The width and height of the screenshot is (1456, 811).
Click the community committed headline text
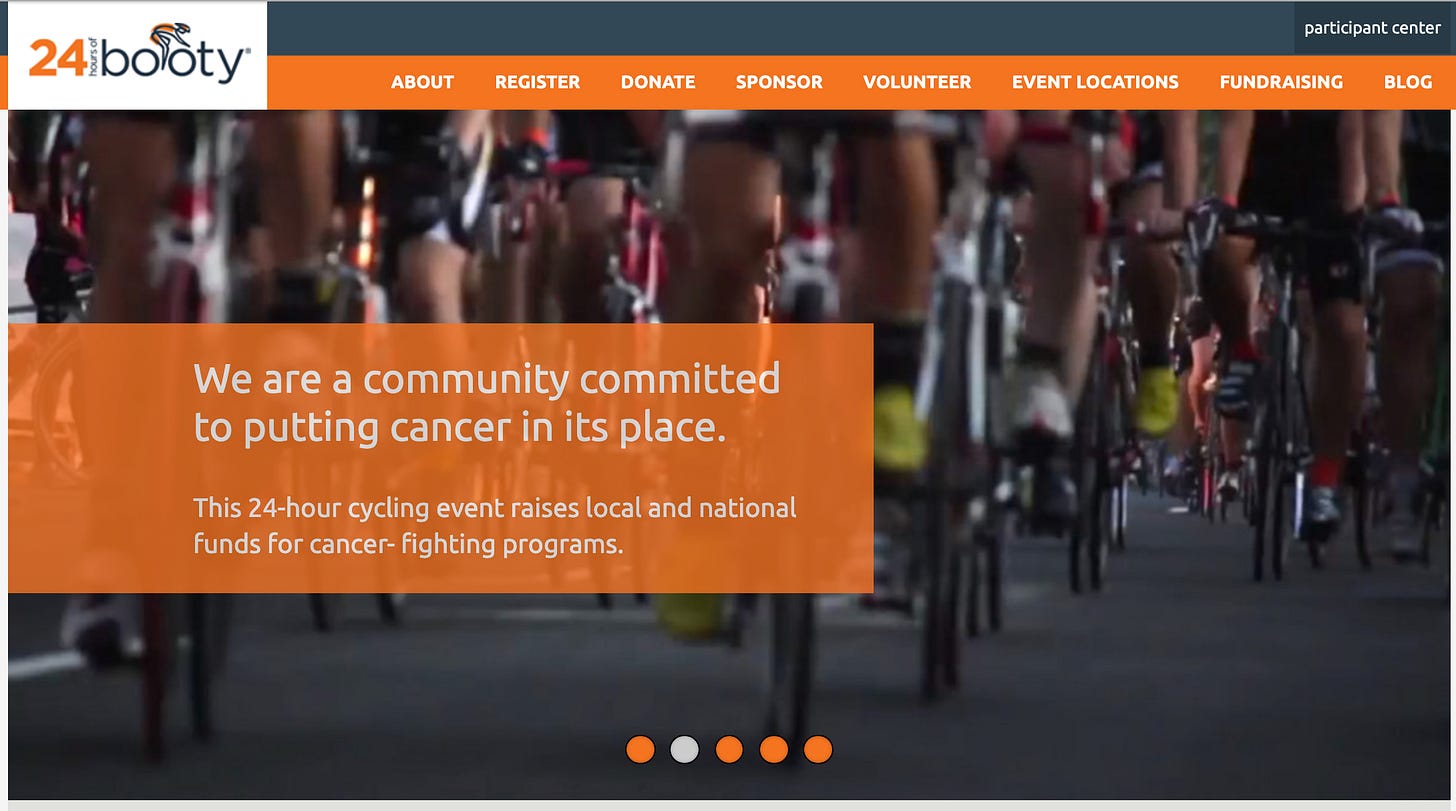pos(487,403)
